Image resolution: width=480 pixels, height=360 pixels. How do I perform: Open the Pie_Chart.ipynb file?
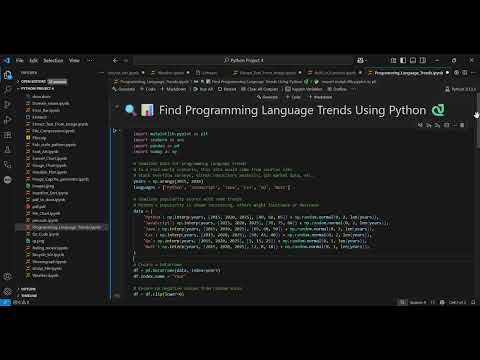(x=46, y=213)
